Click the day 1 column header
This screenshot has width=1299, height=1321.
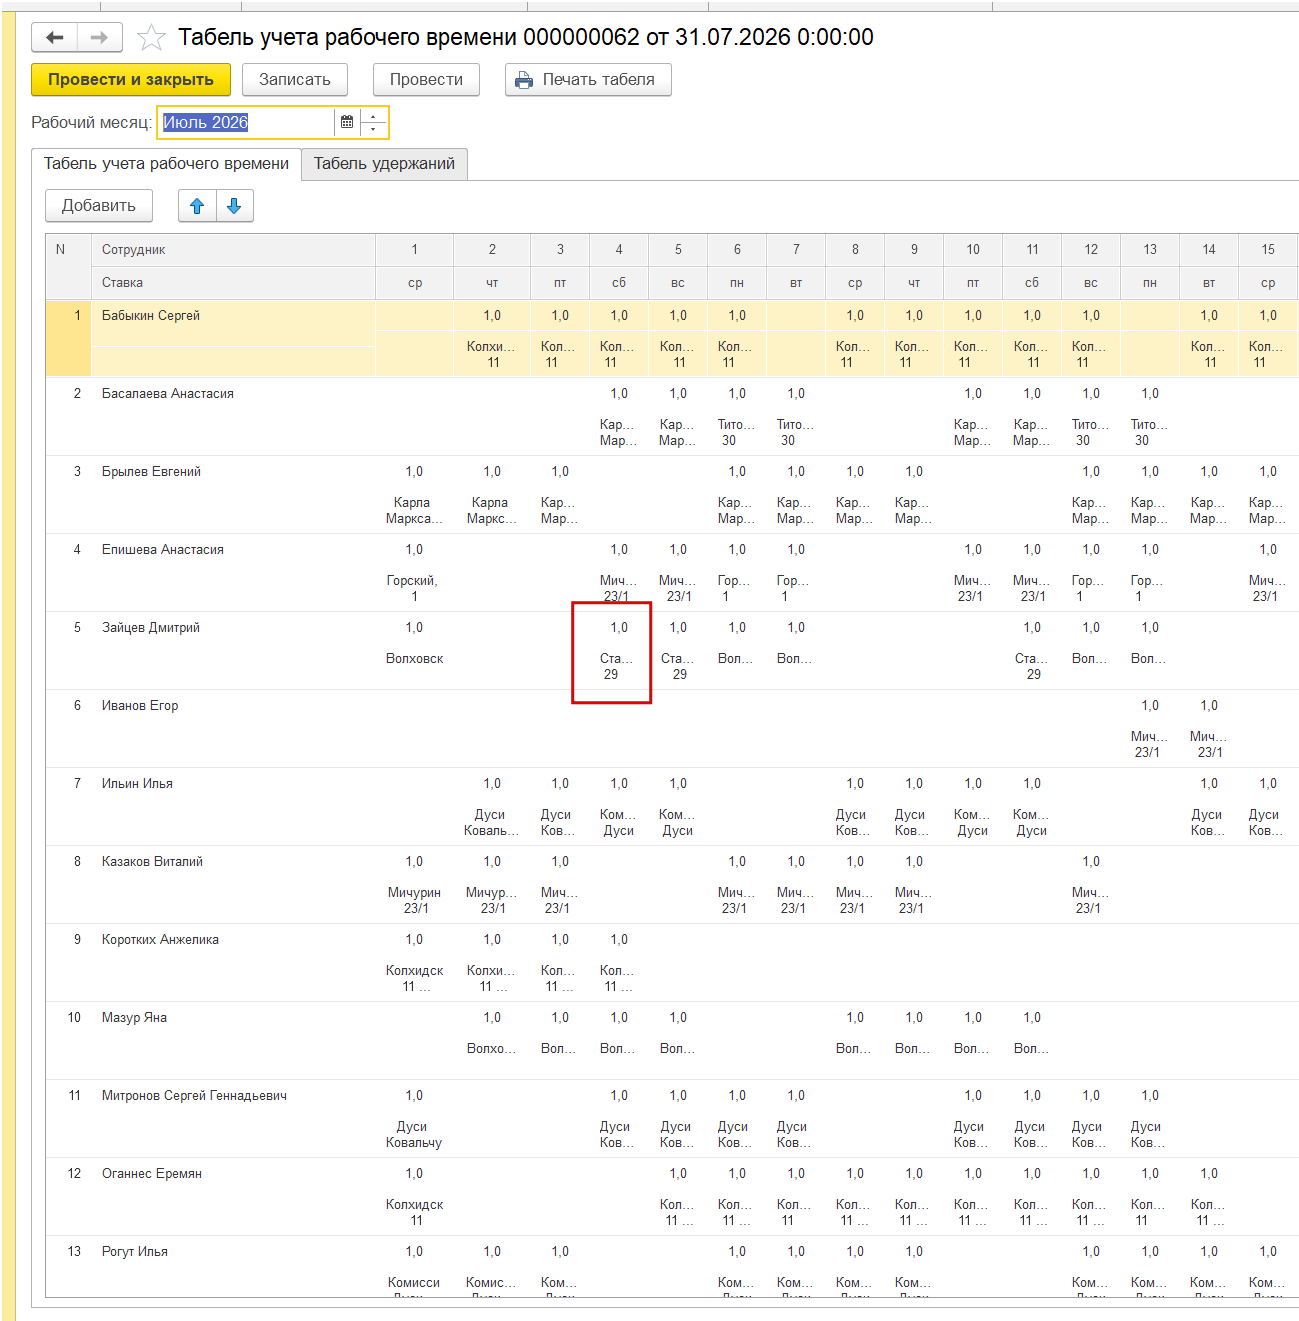[x=414, y=250]
